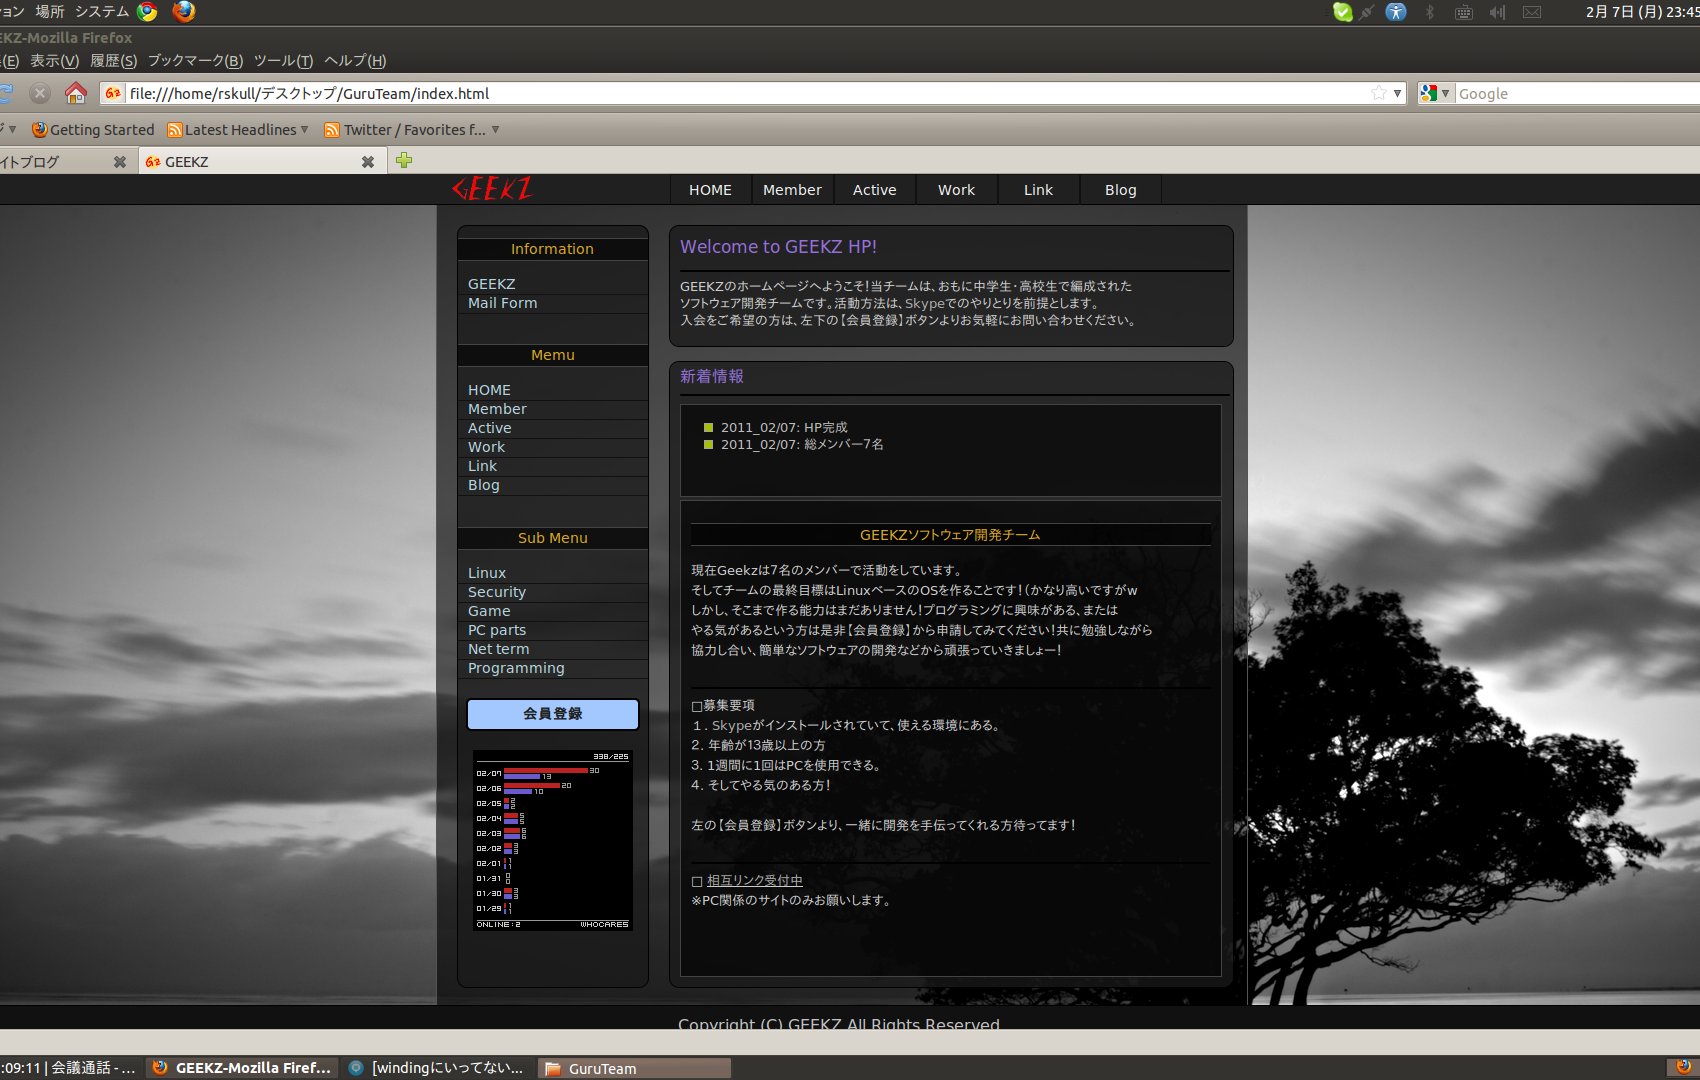The width and height of the screenshot is (1700, 1080).
Task: Open Member in the sidebar Memu
Action: click(x=497, y=409)
